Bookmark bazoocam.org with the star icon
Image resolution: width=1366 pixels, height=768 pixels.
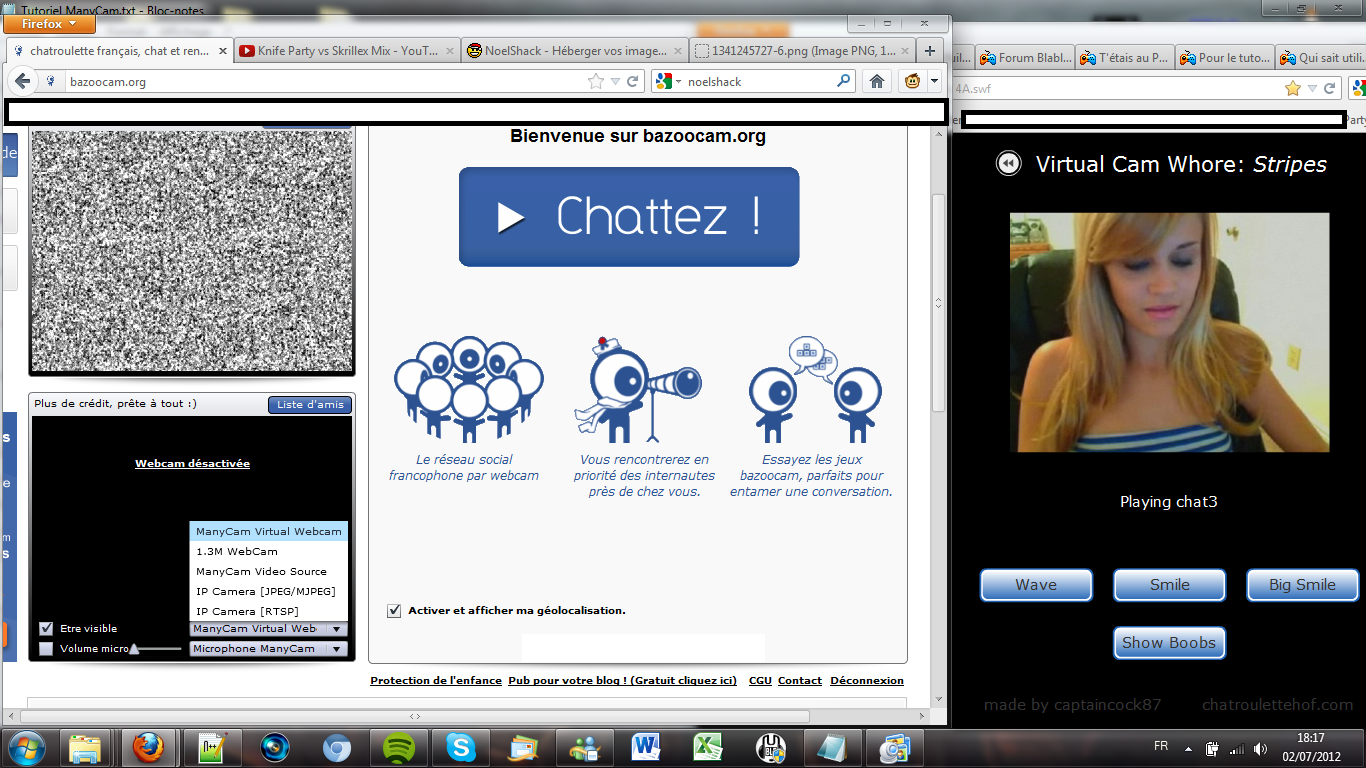[x=596, y=81]
